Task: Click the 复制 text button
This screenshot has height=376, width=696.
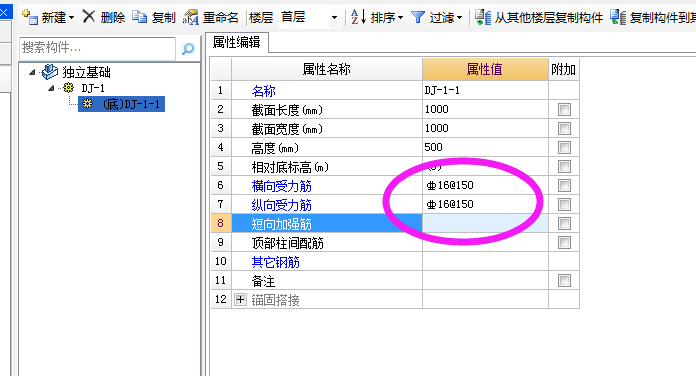Action: pos(164,18)
